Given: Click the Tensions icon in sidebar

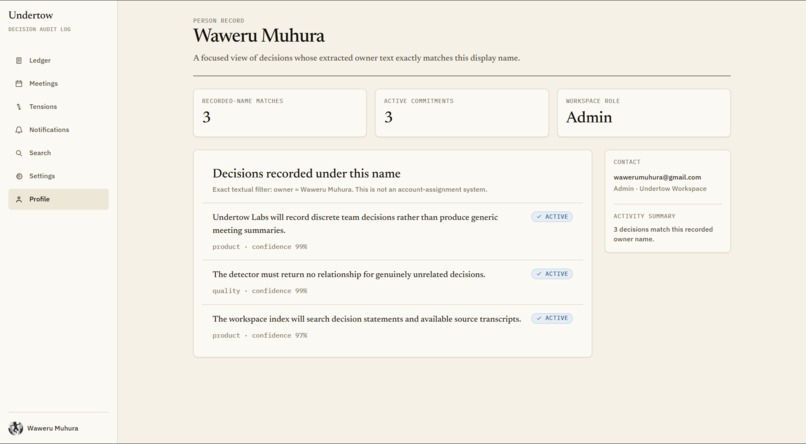Looking at the screenshot, I should pyautogui.click(x=19, y=107).
